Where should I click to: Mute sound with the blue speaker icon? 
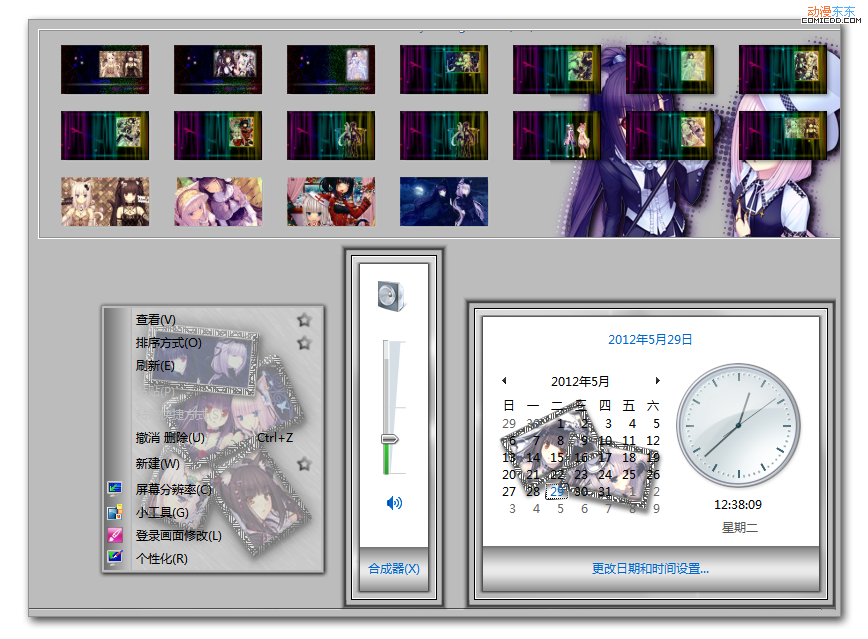coord(394,503)
